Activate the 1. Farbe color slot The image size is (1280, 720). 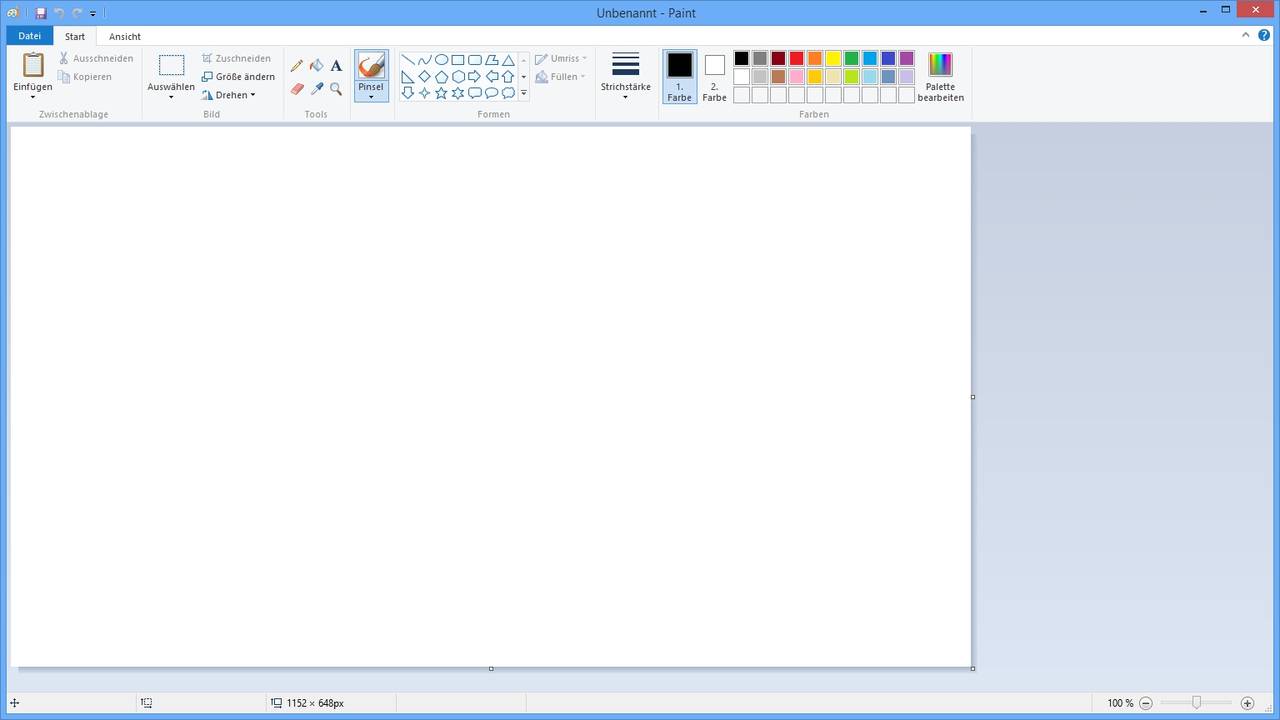680,77
